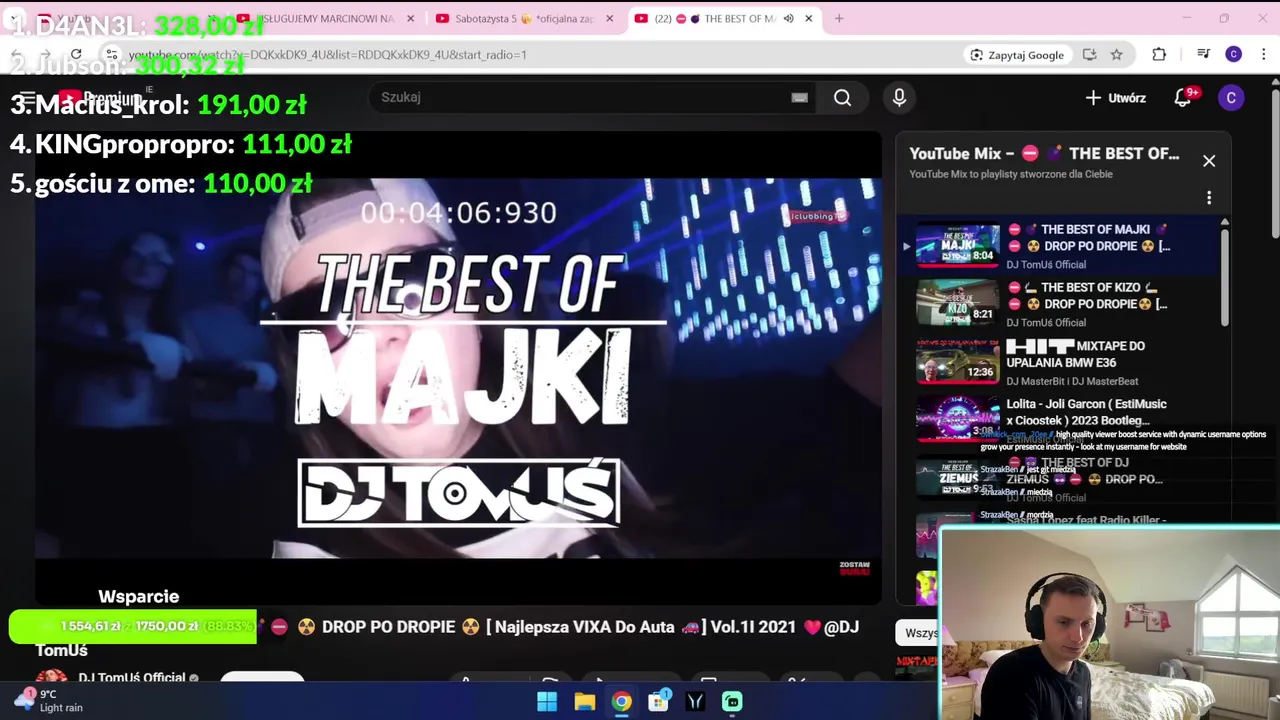The width and height of the screenshot is (1280, 720).
Task: Close the SŁUGUJEMY MARCINOWI tab
Action: point(410,18)
